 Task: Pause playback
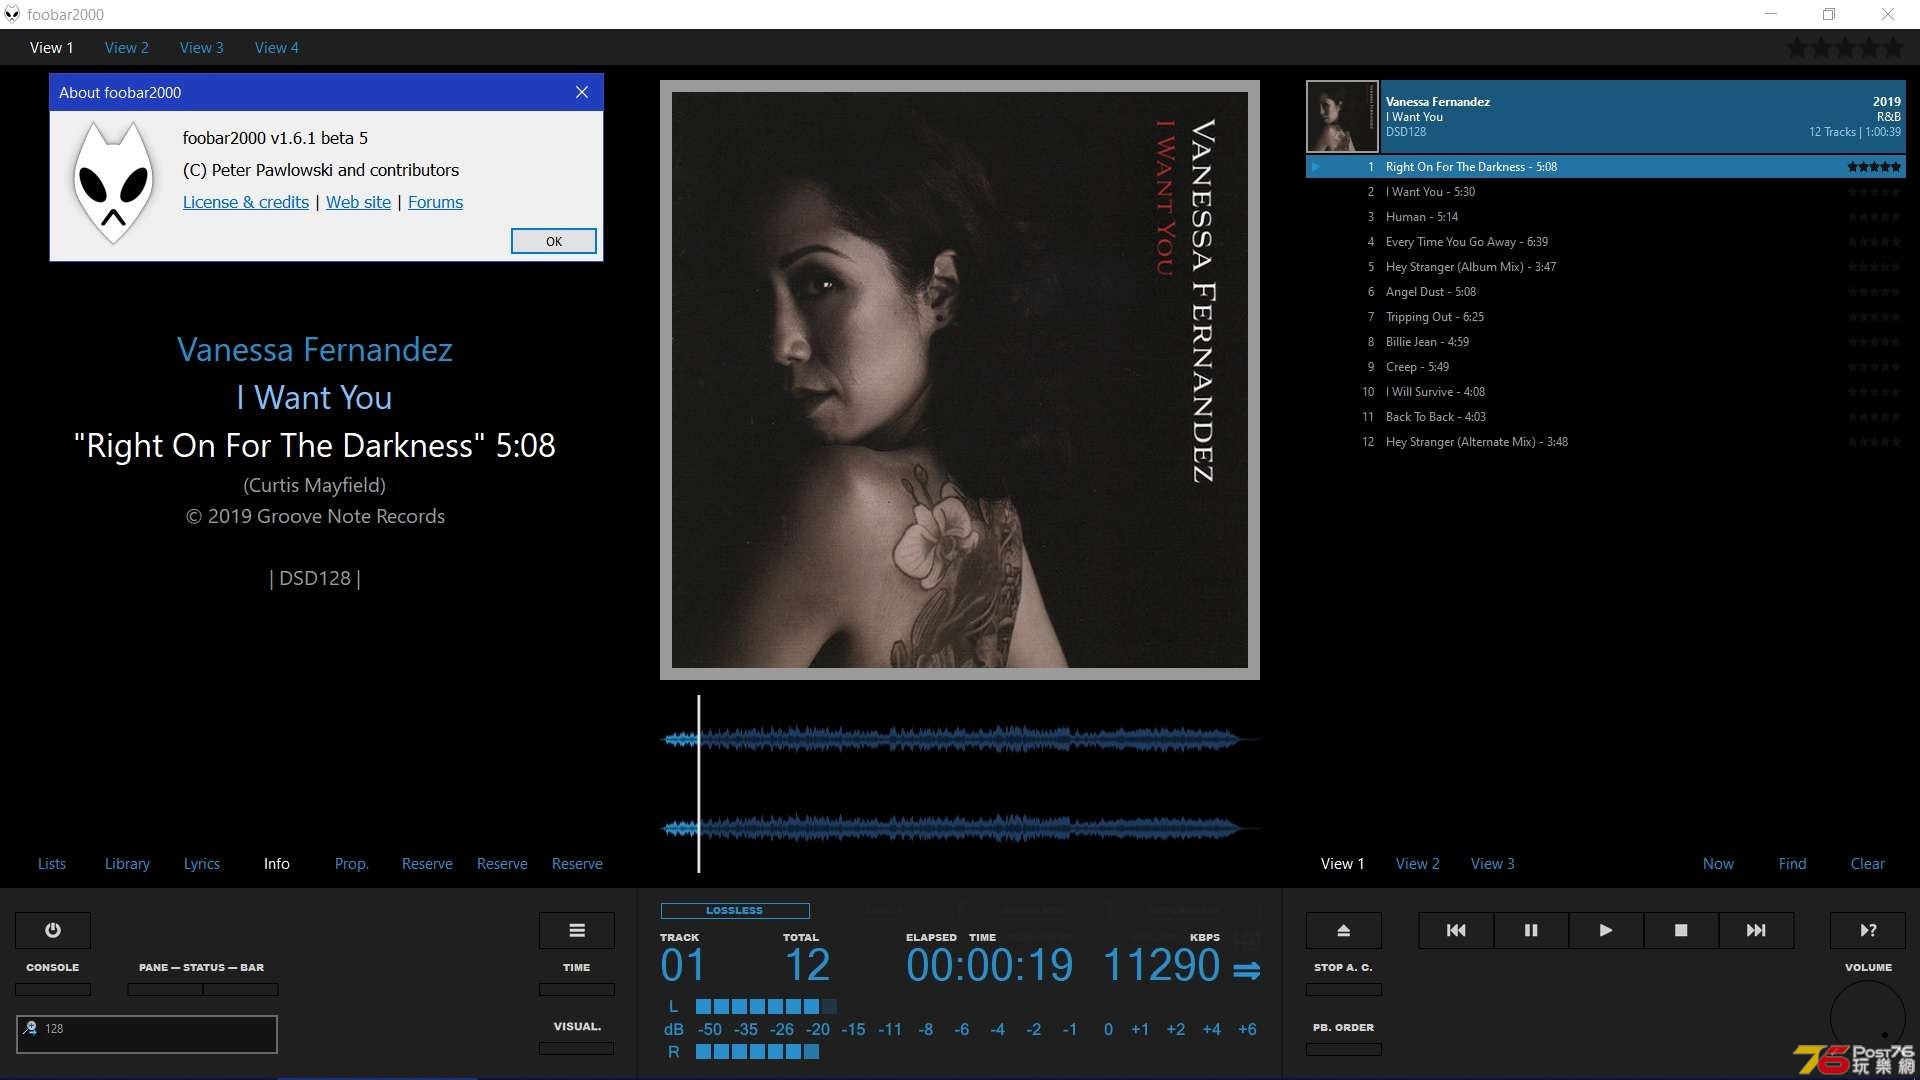click(x=1531, y=930)
